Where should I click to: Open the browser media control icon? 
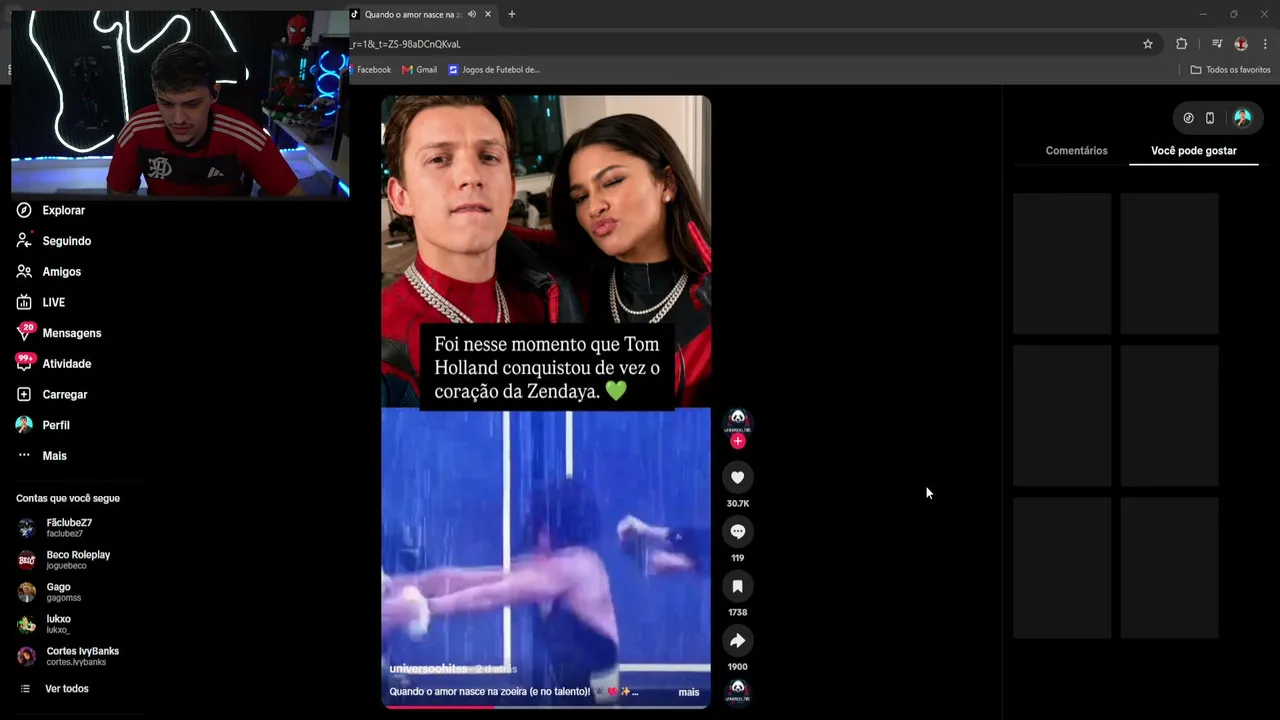pos(1217,44)
